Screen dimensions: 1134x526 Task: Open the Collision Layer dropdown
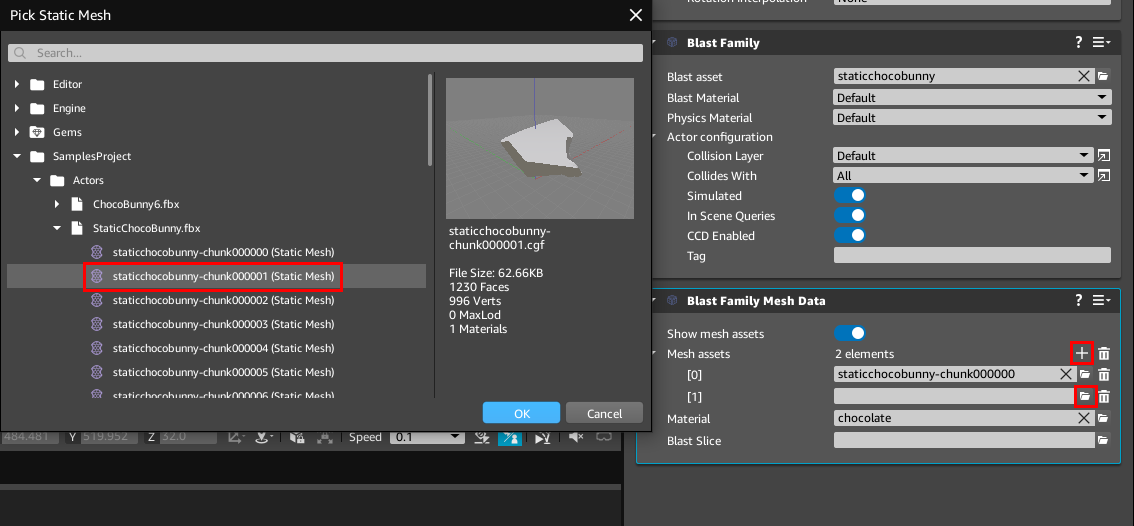963,156
